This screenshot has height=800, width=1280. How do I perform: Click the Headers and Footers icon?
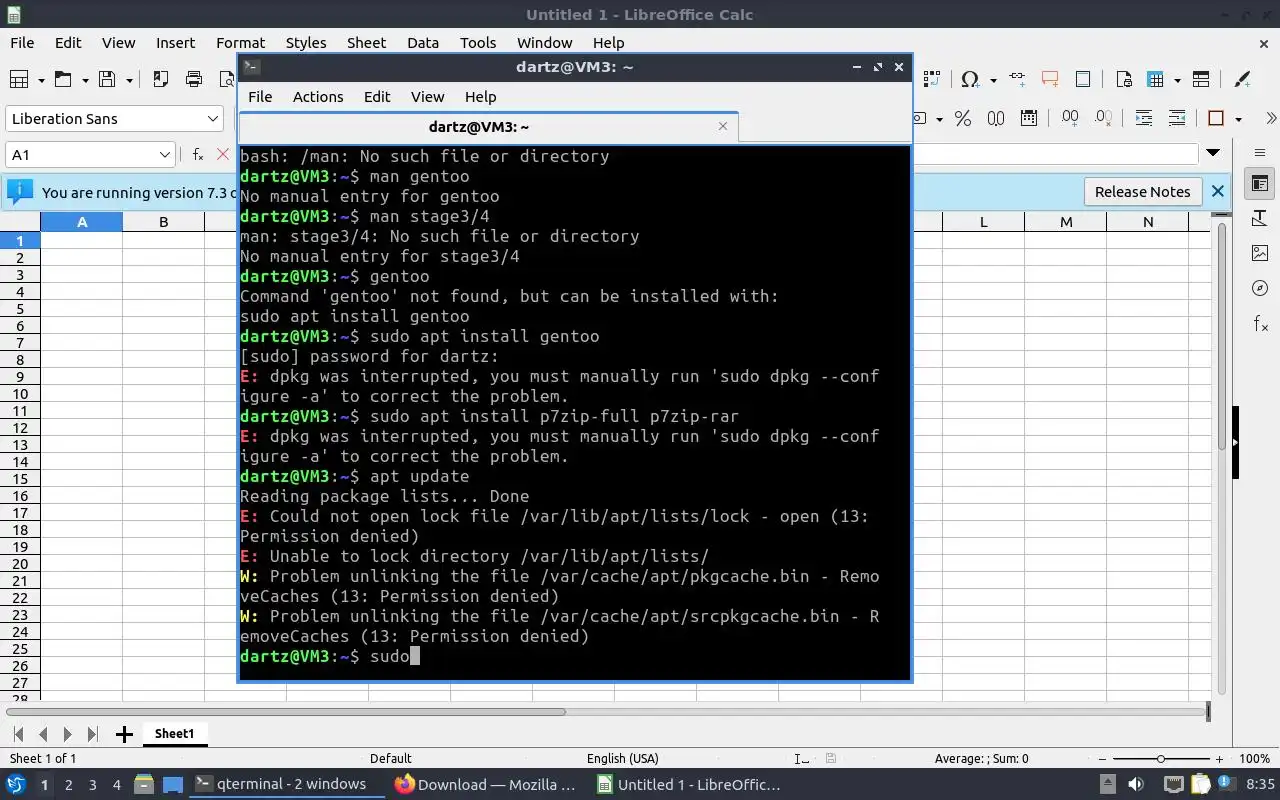coord(1083,79)
